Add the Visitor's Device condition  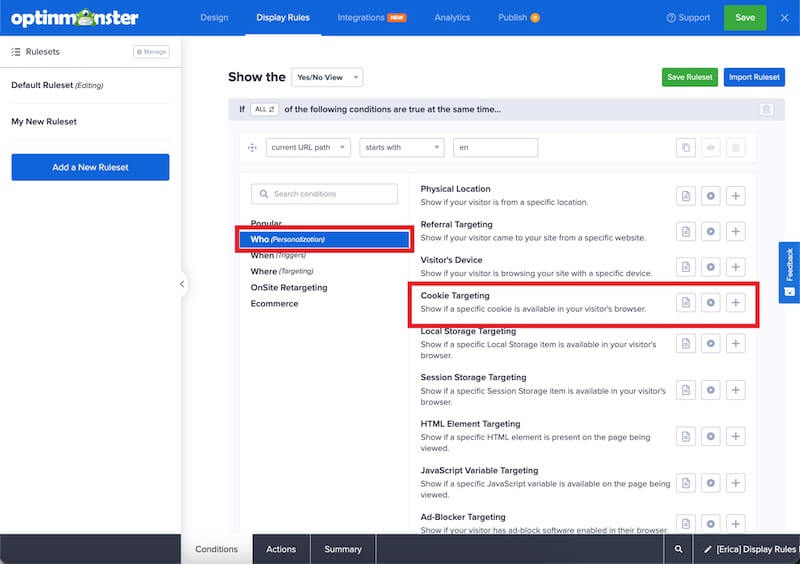(x=736, y=267)
